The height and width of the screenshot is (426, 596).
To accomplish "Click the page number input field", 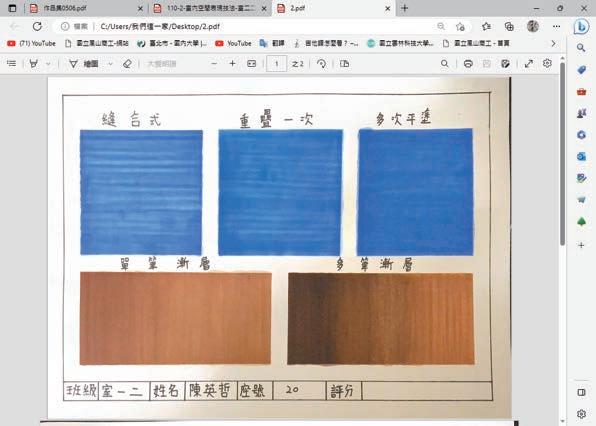I will 276,64.
